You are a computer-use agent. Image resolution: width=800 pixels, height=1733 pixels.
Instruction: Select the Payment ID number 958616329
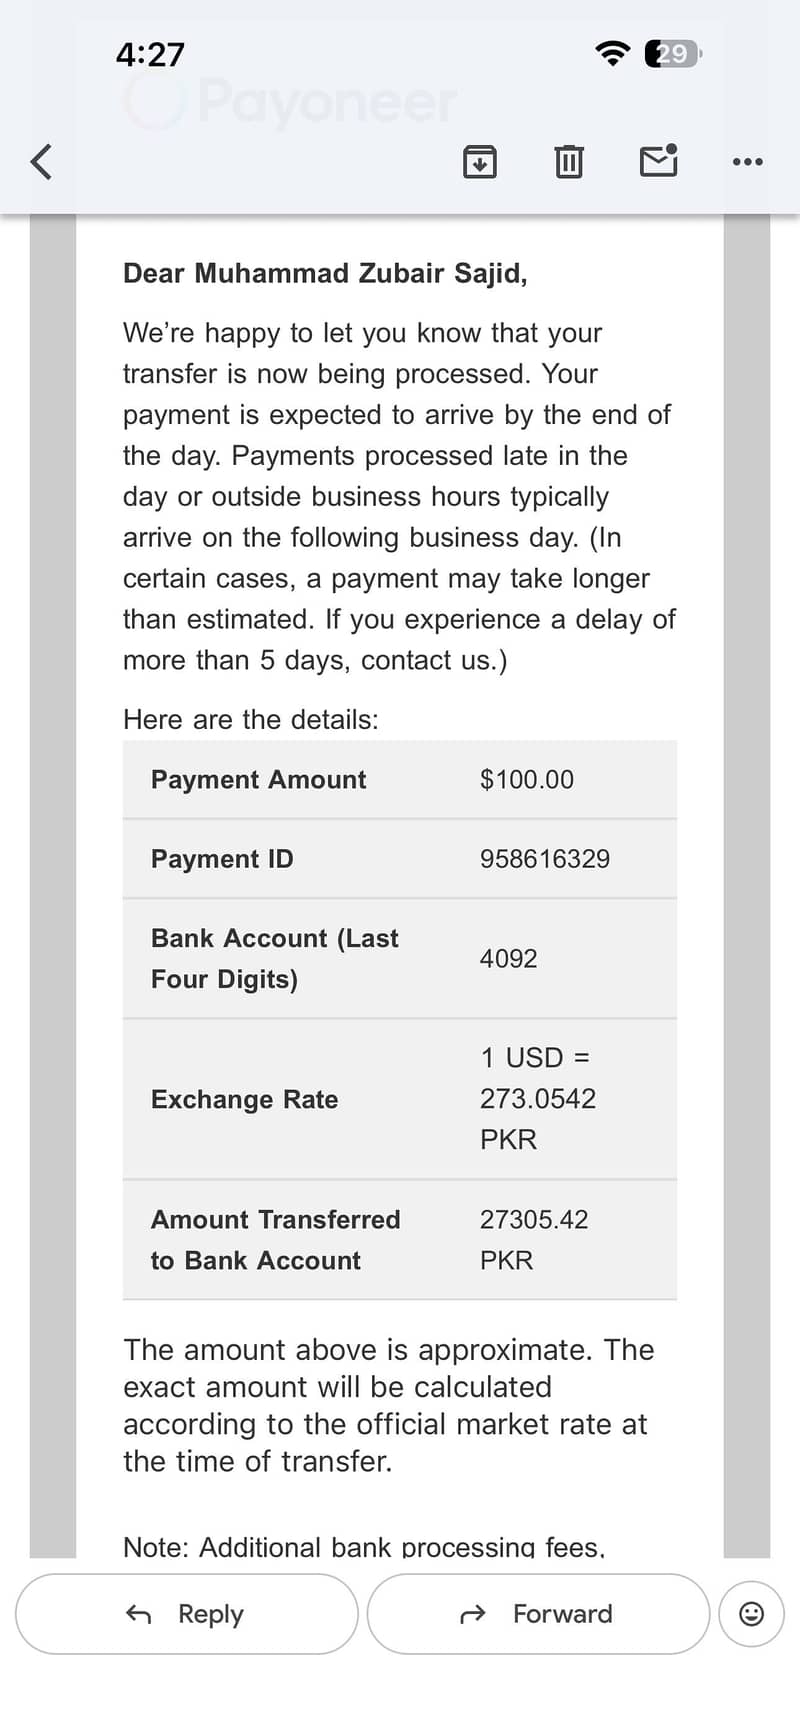tap(545, 859)
